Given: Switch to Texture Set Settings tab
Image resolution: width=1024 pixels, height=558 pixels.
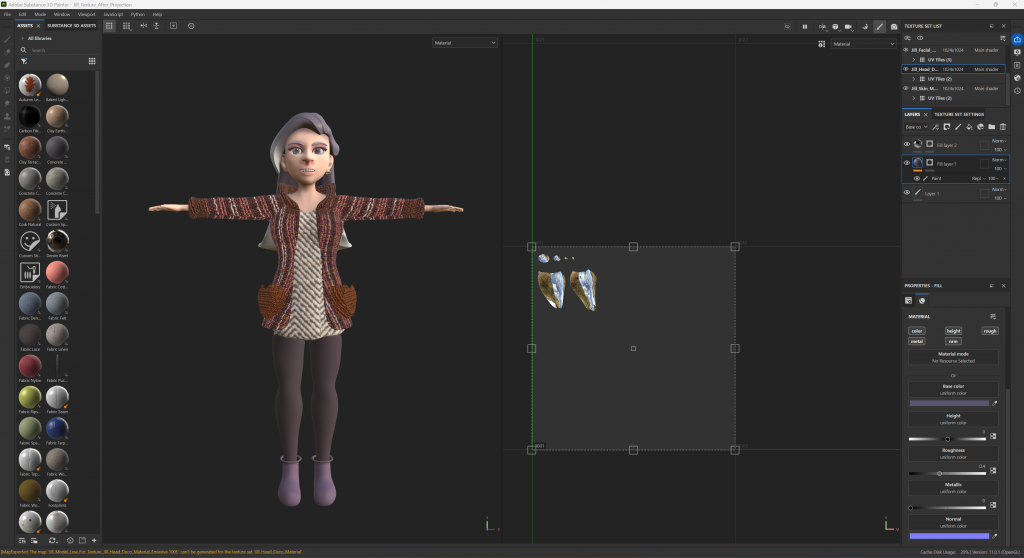Looking at the screenshot, I should pyautogui.click(x=959, y=114).
